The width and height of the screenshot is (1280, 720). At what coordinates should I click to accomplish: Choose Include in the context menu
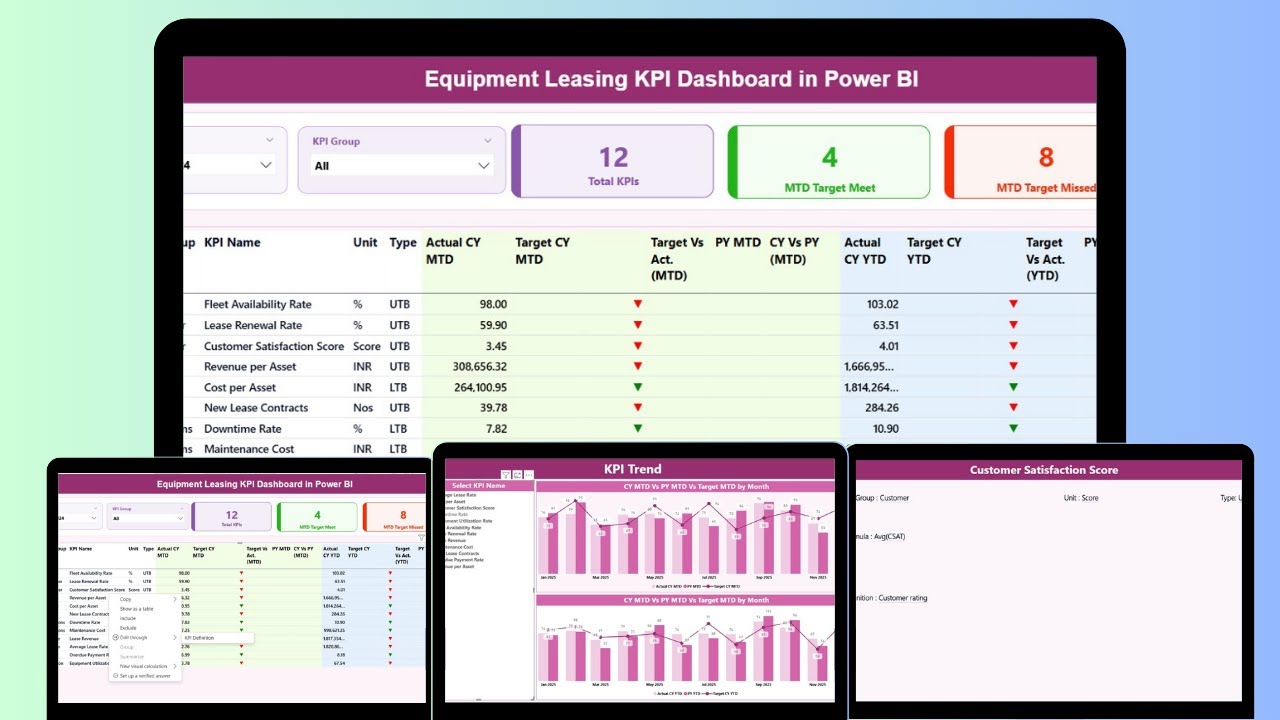128,618
